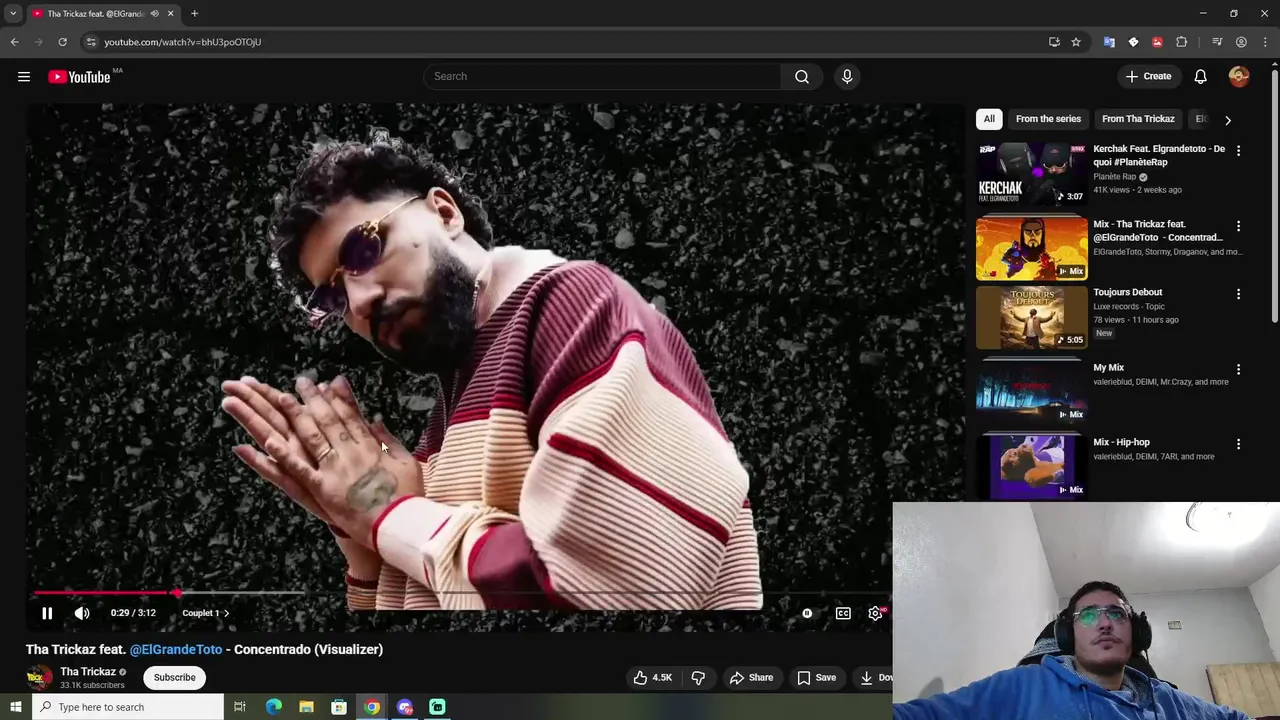Open options for Toujours Debout video
The width and height of the screenshot is (1280, 720).
click(x=1238, y=294)
